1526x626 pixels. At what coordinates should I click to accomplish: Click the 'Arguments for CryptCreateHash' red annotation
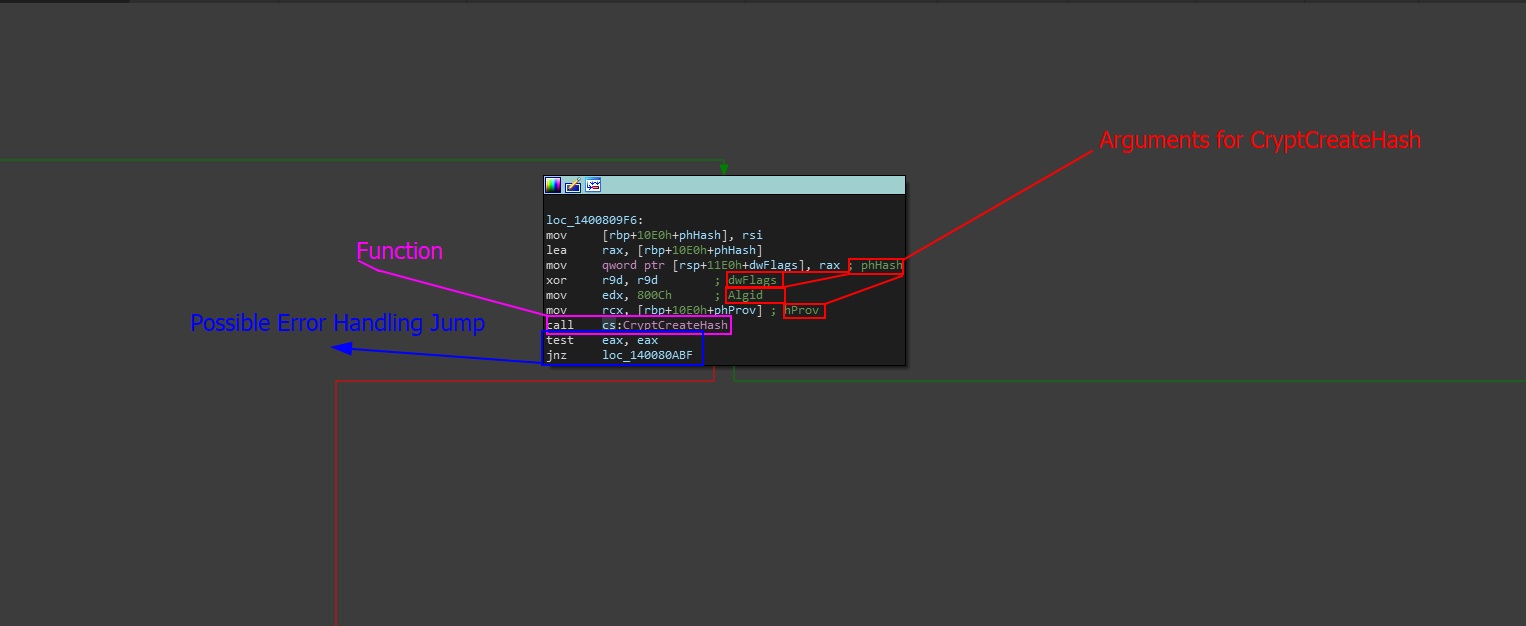point(1259,141)
